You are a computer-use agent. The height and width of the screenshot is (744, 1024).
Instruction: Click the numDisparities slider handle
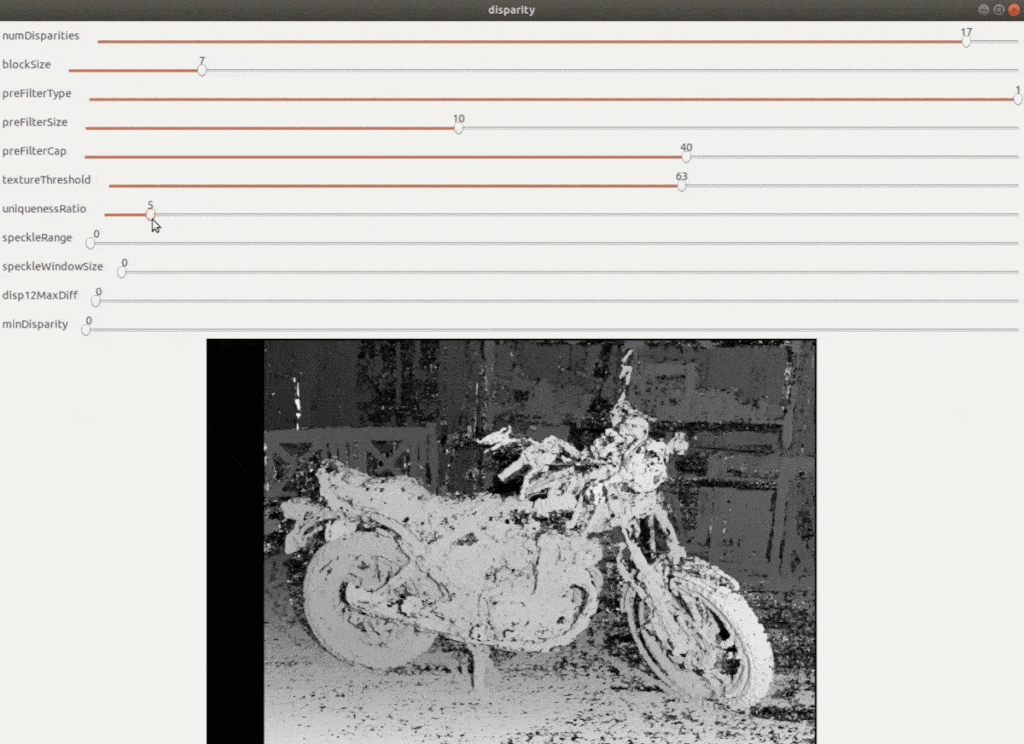pos(966,42)
